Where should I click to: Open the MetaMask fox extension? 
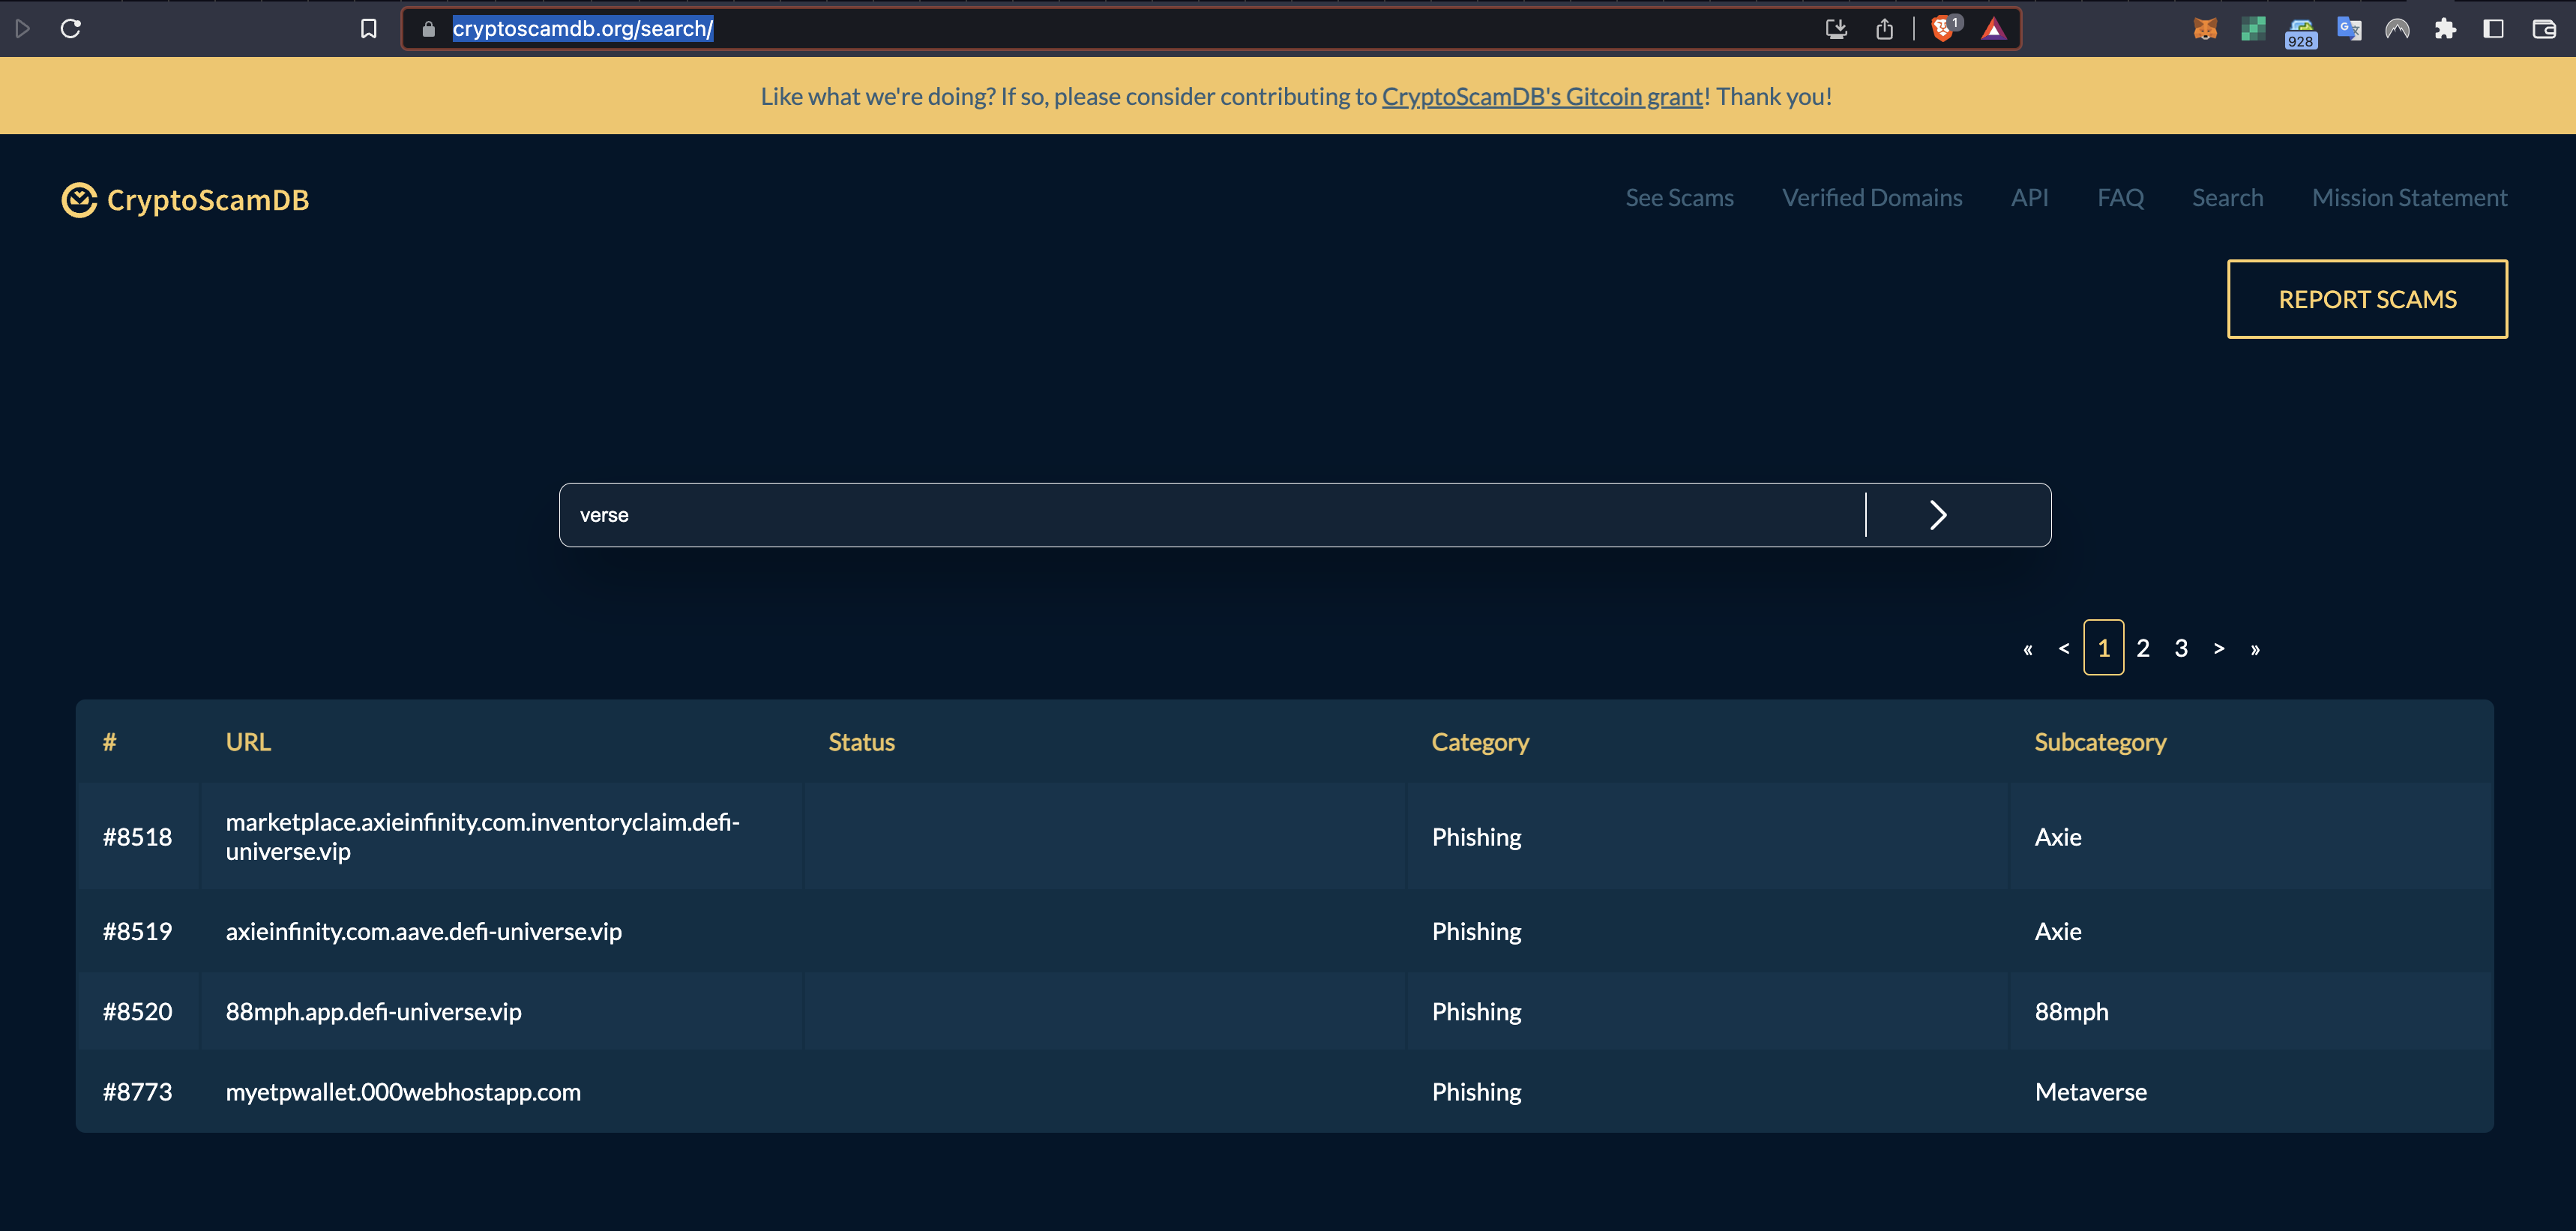[x=2206, y=29]
